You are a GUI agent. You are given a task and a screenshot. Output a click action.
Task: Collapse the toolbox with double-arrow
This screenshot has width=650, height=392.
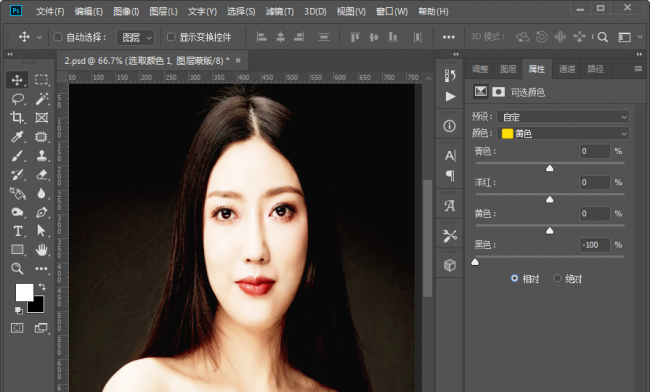10,54
